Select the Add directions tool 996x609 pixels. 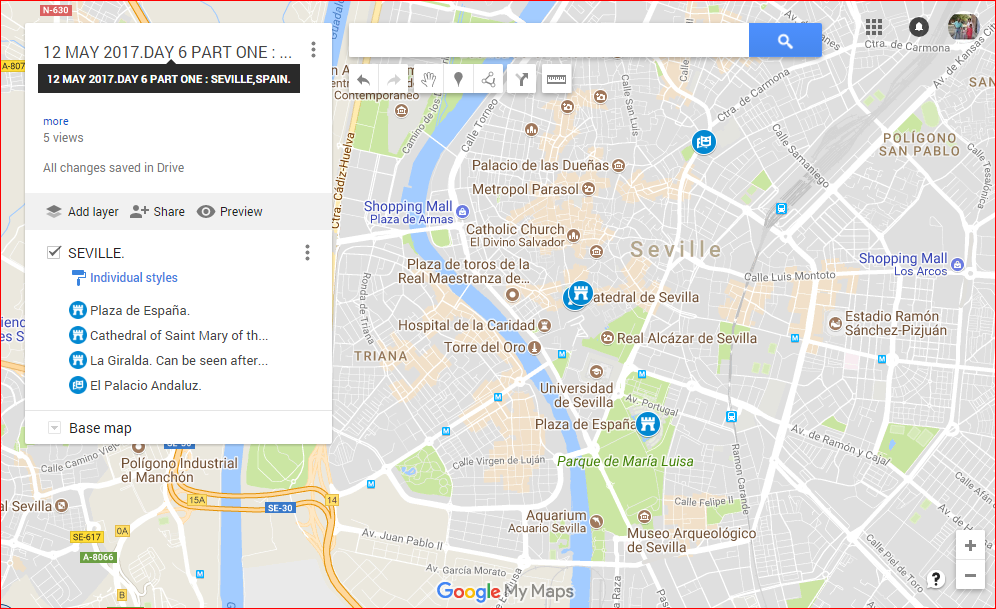(522, 79)
